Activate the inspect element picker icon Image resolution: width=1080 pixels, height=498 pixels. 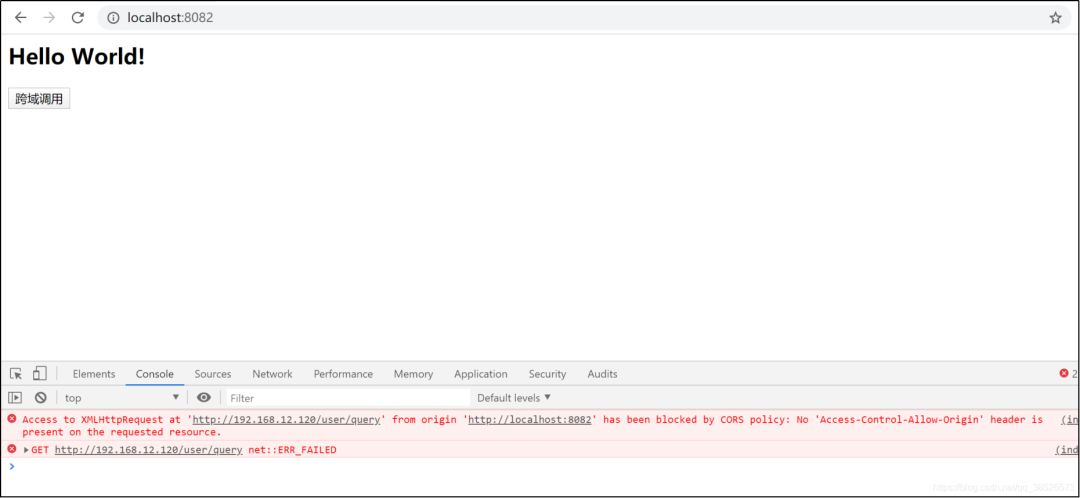16,374
